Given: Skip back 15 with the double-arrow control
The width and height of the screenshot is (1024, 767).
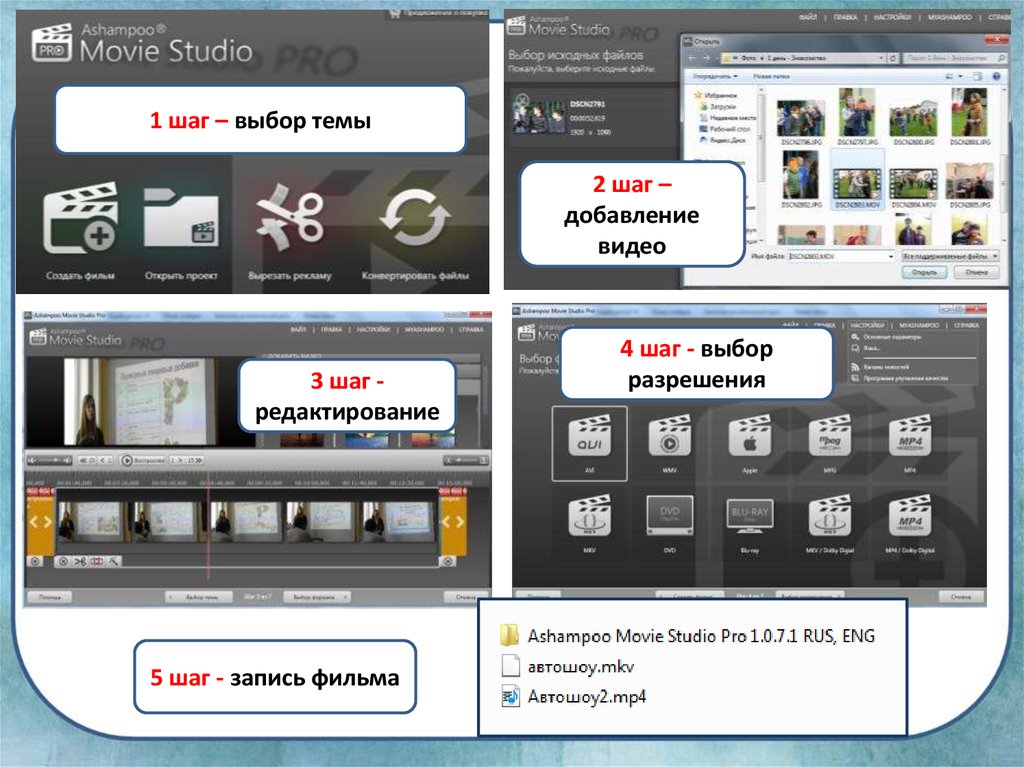Looking at the screenshot, I should pyautogui.click(x=86, y=461).
